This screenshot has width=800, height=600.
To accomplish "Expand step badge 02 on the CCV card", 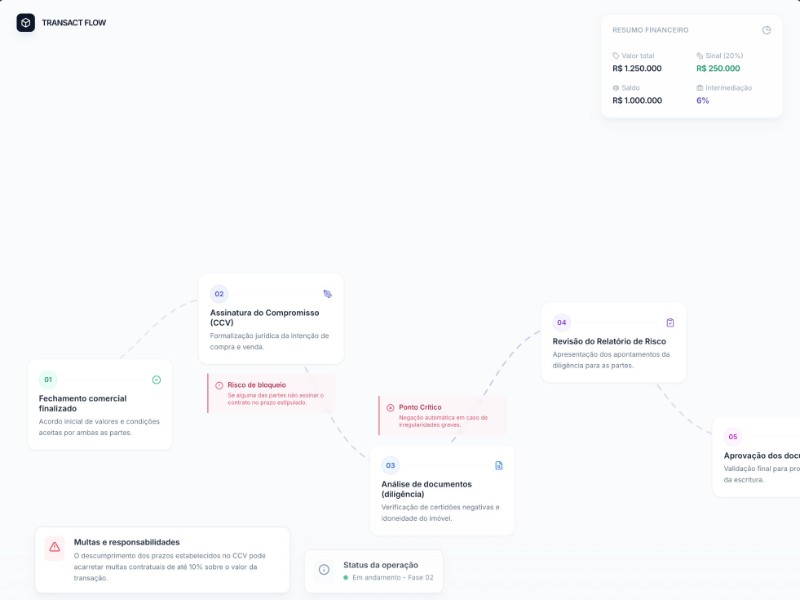I will pyautogui.click(x=219, y=293).
